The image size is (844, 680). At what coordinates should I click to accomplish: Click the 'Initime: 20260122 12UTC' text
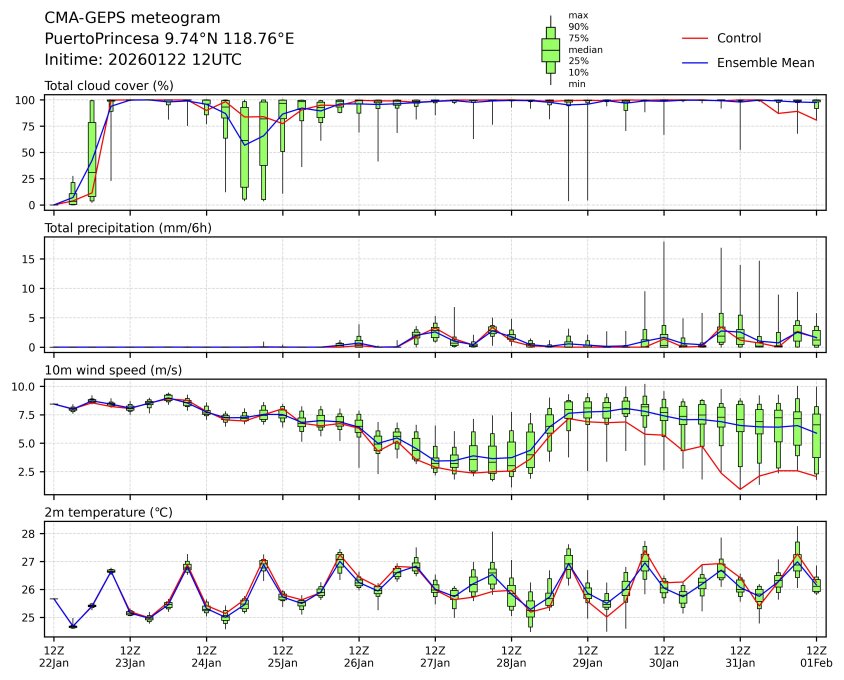(143, 59)
